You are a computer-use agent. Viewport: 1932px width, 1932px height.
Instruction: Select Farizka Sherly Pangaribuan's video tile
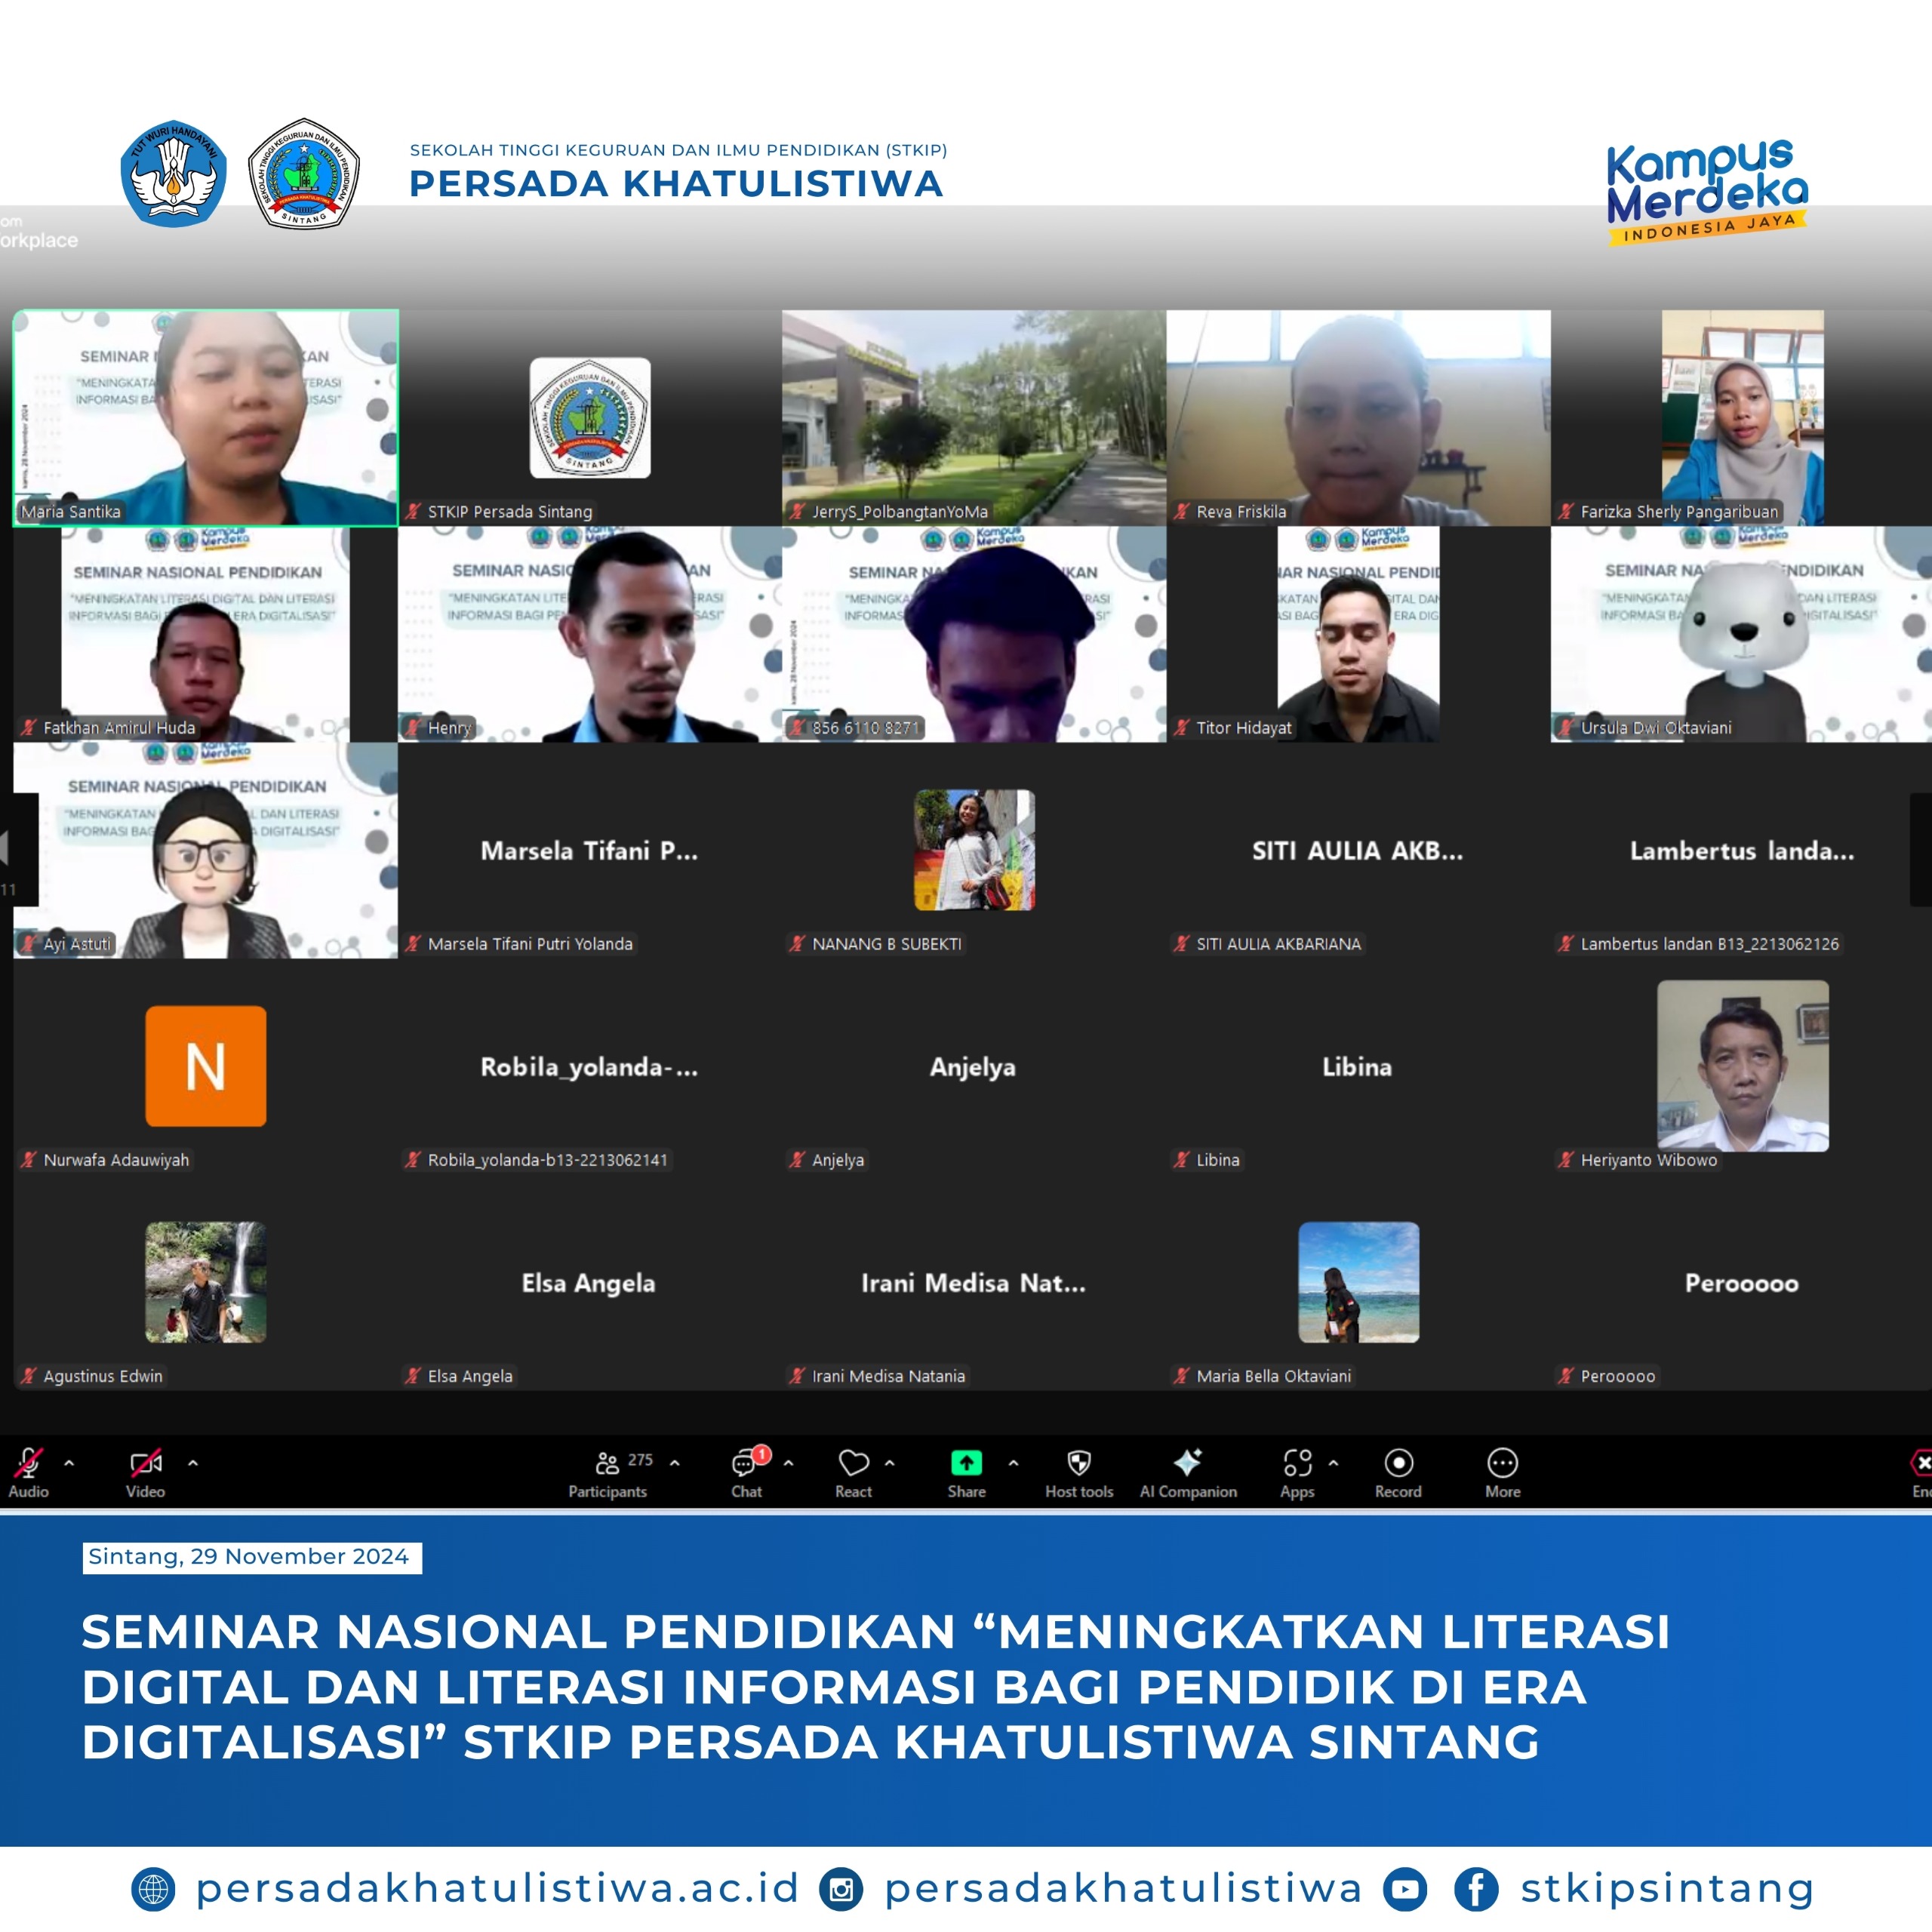pyautogui.click(x=1742, y=418)
